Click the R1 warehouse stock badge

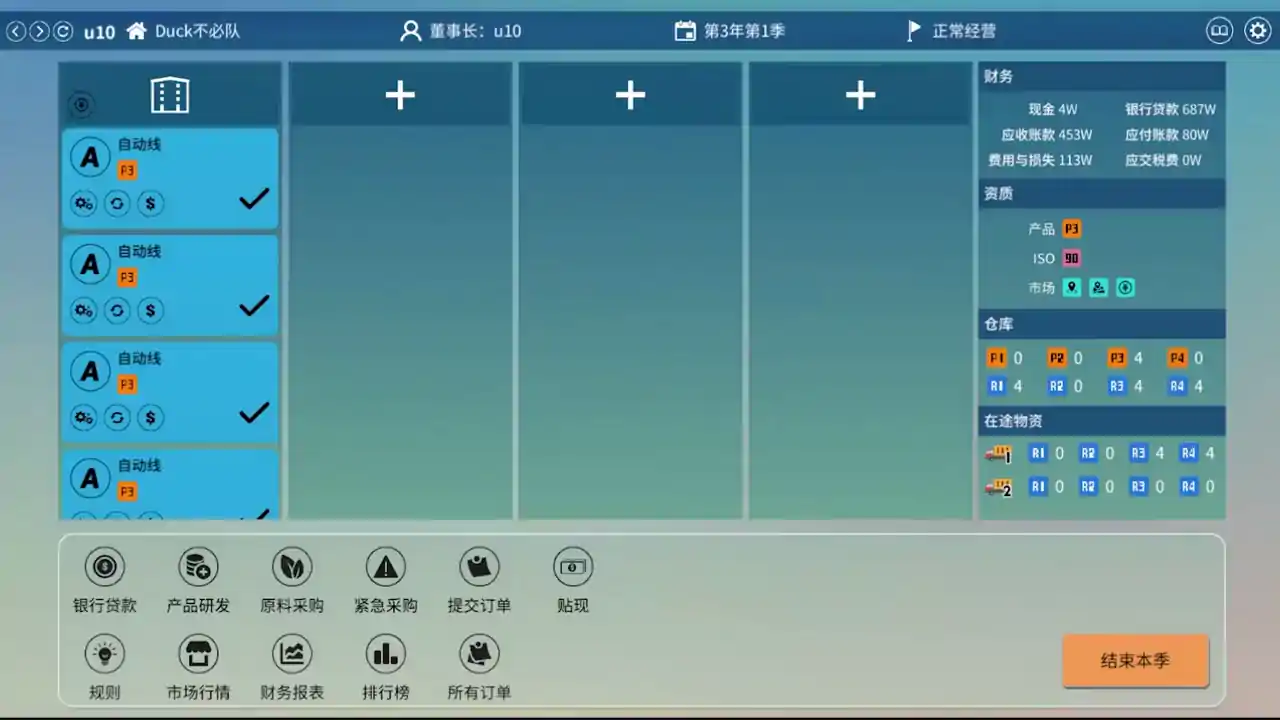click(x=996, y=386)
